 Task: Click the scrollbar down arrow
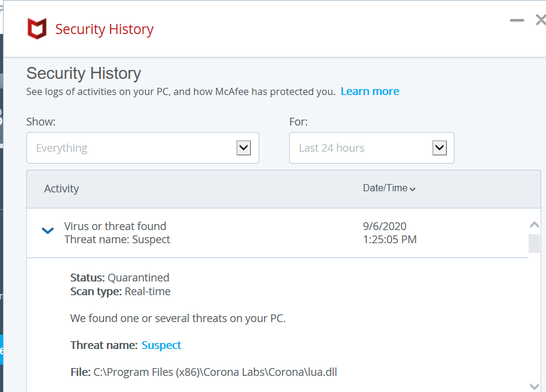point(534,386)
